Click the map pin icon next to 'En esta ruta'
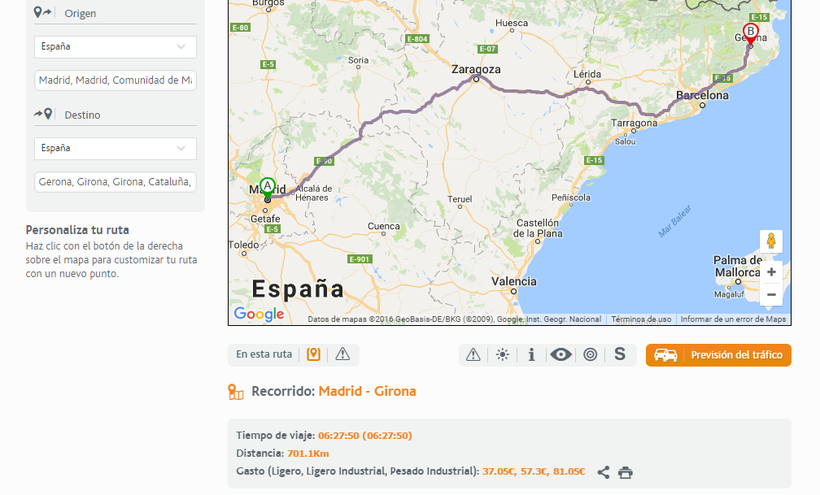 coord(313,354)
